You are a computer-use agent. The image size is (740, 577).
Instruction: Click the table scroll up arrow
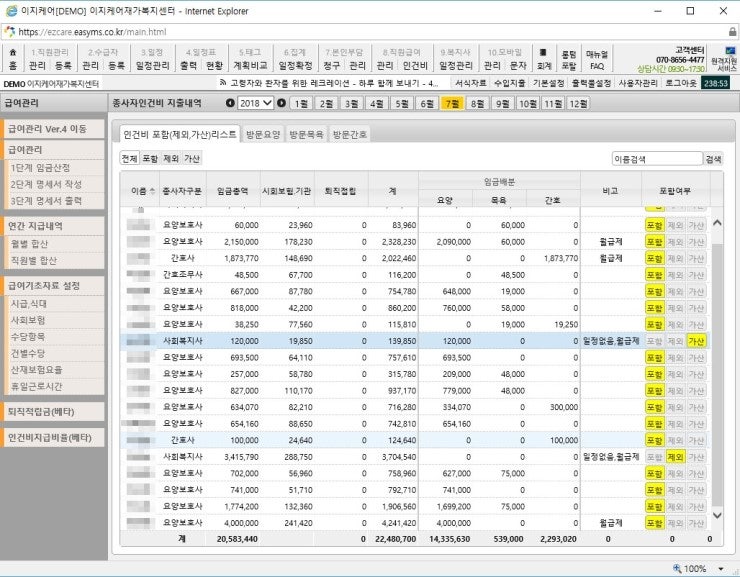(717, 223)
